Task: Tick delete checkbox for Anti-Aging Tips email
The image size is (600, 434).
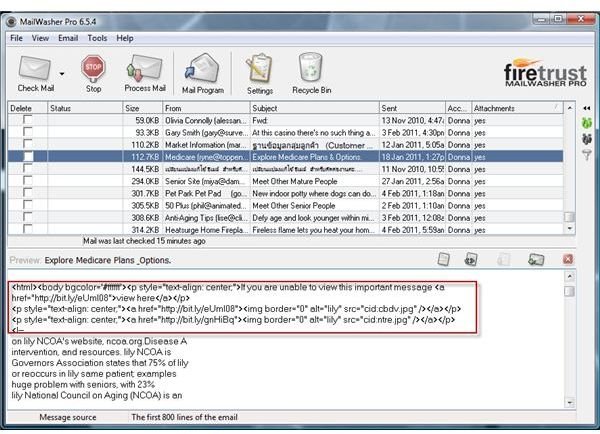Action: pos(28,217)
